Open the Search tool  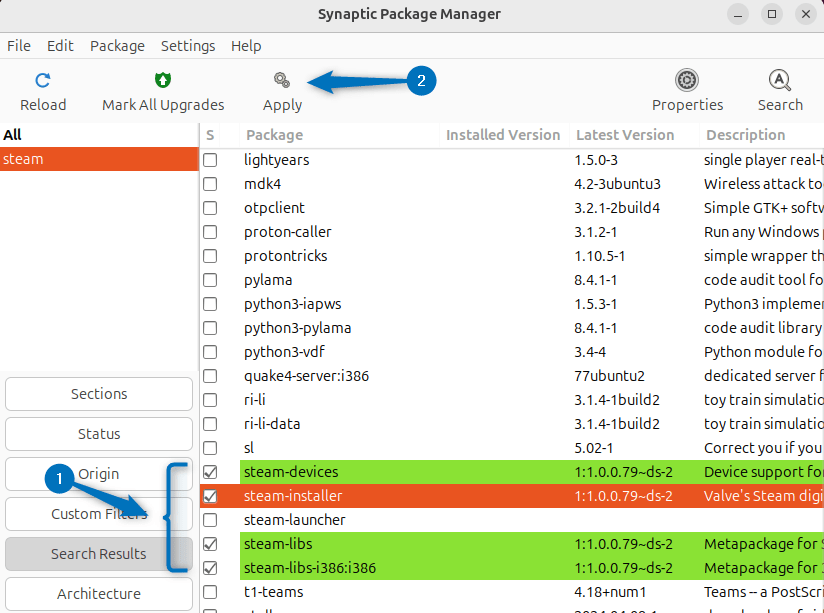click(x=780, y=90)
